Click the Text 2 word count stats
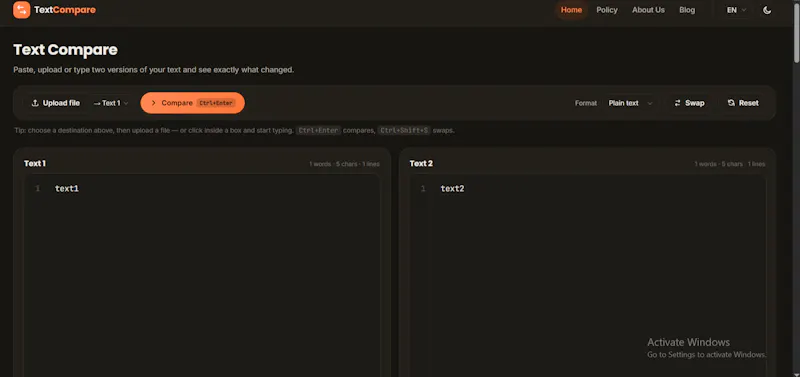 coord(730,164)
